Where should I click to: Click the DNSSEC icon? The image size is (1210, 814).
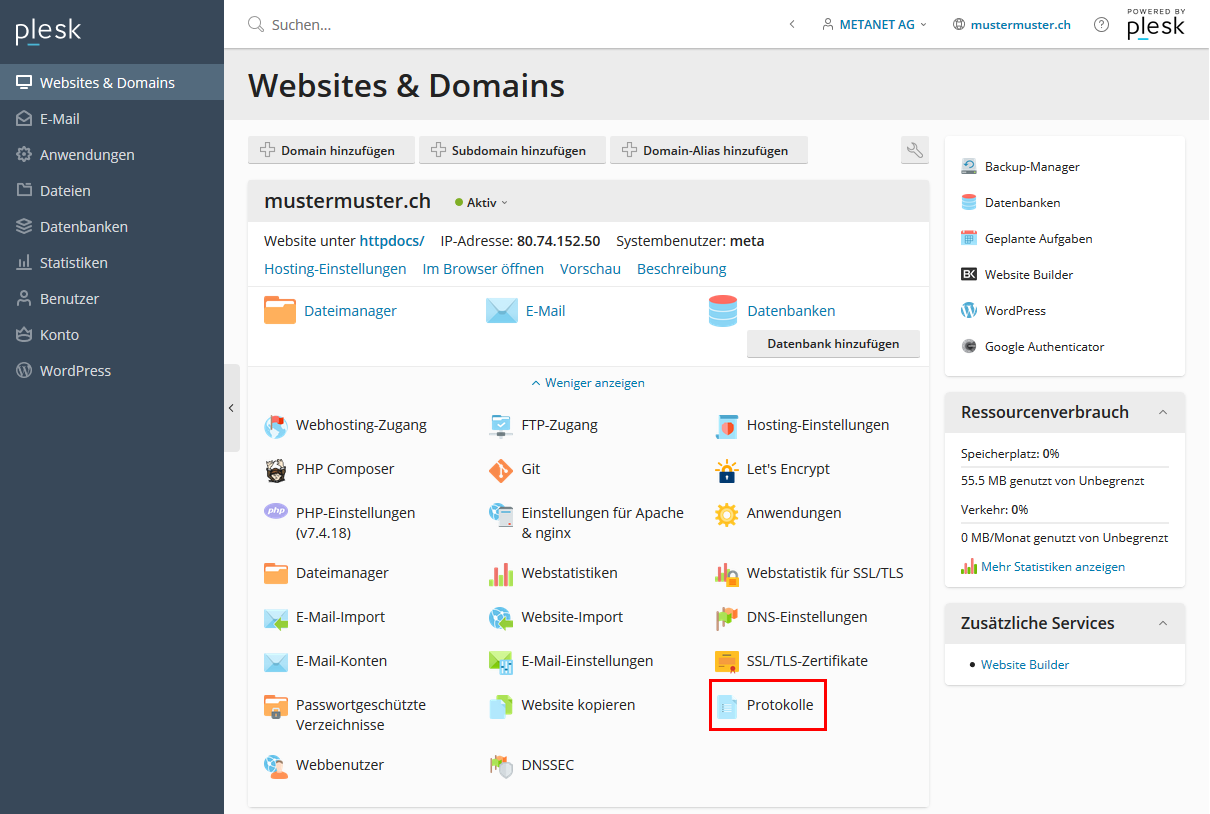point(501,765)
